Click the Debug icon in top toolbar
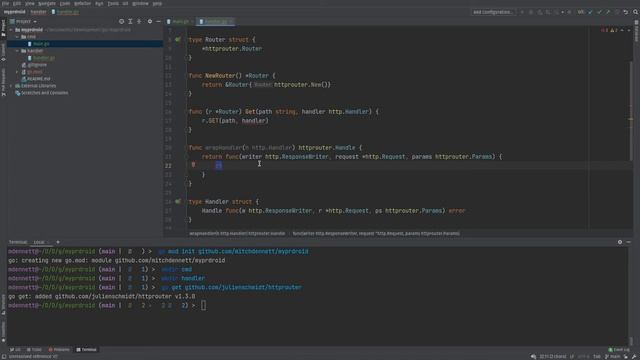This screenshot has width=640, height=360. pyautogui.click(x=531, y=12)
